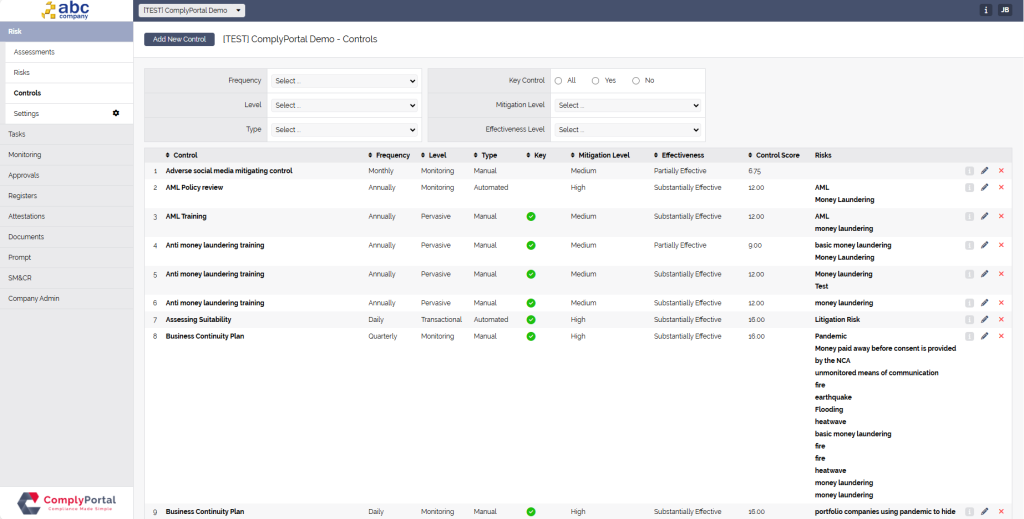The image size is (1024, 519).
Task: Open the info icon in top bar
Action: click(x=986, y=10)
